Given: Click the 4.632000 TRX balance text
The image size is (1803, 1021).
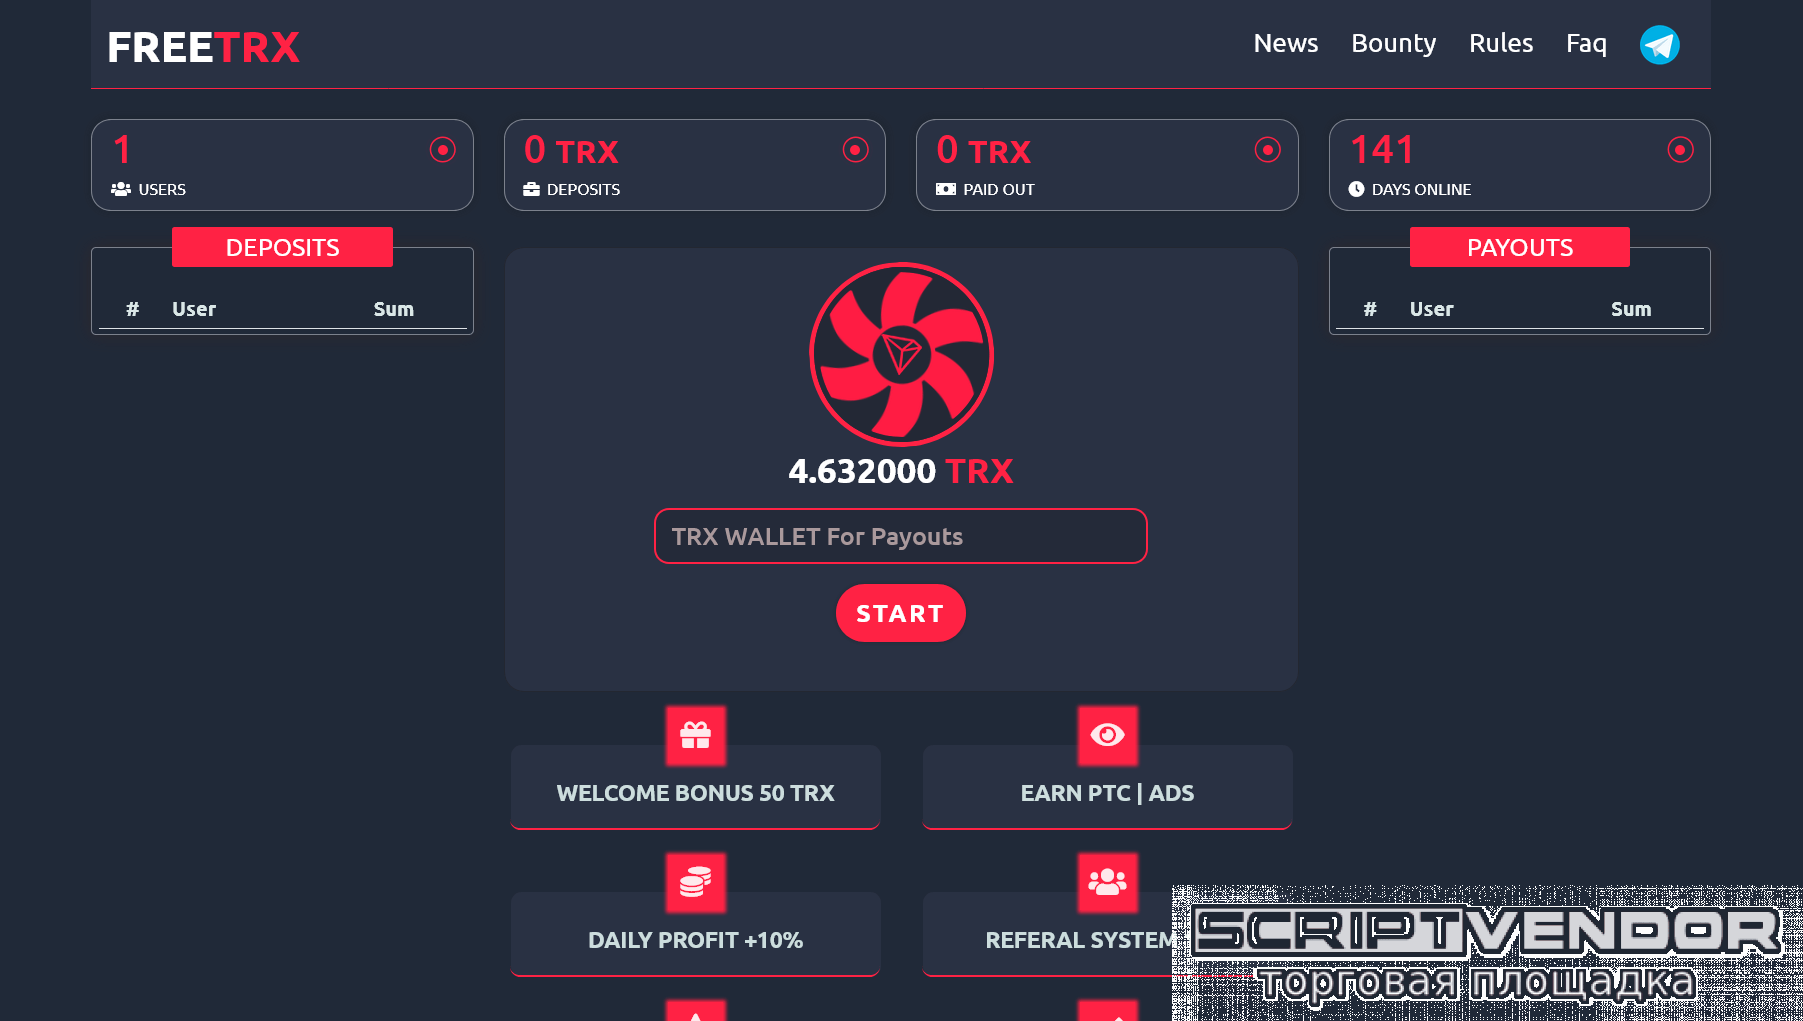Looking at the screenshot, I should point(900,471).
